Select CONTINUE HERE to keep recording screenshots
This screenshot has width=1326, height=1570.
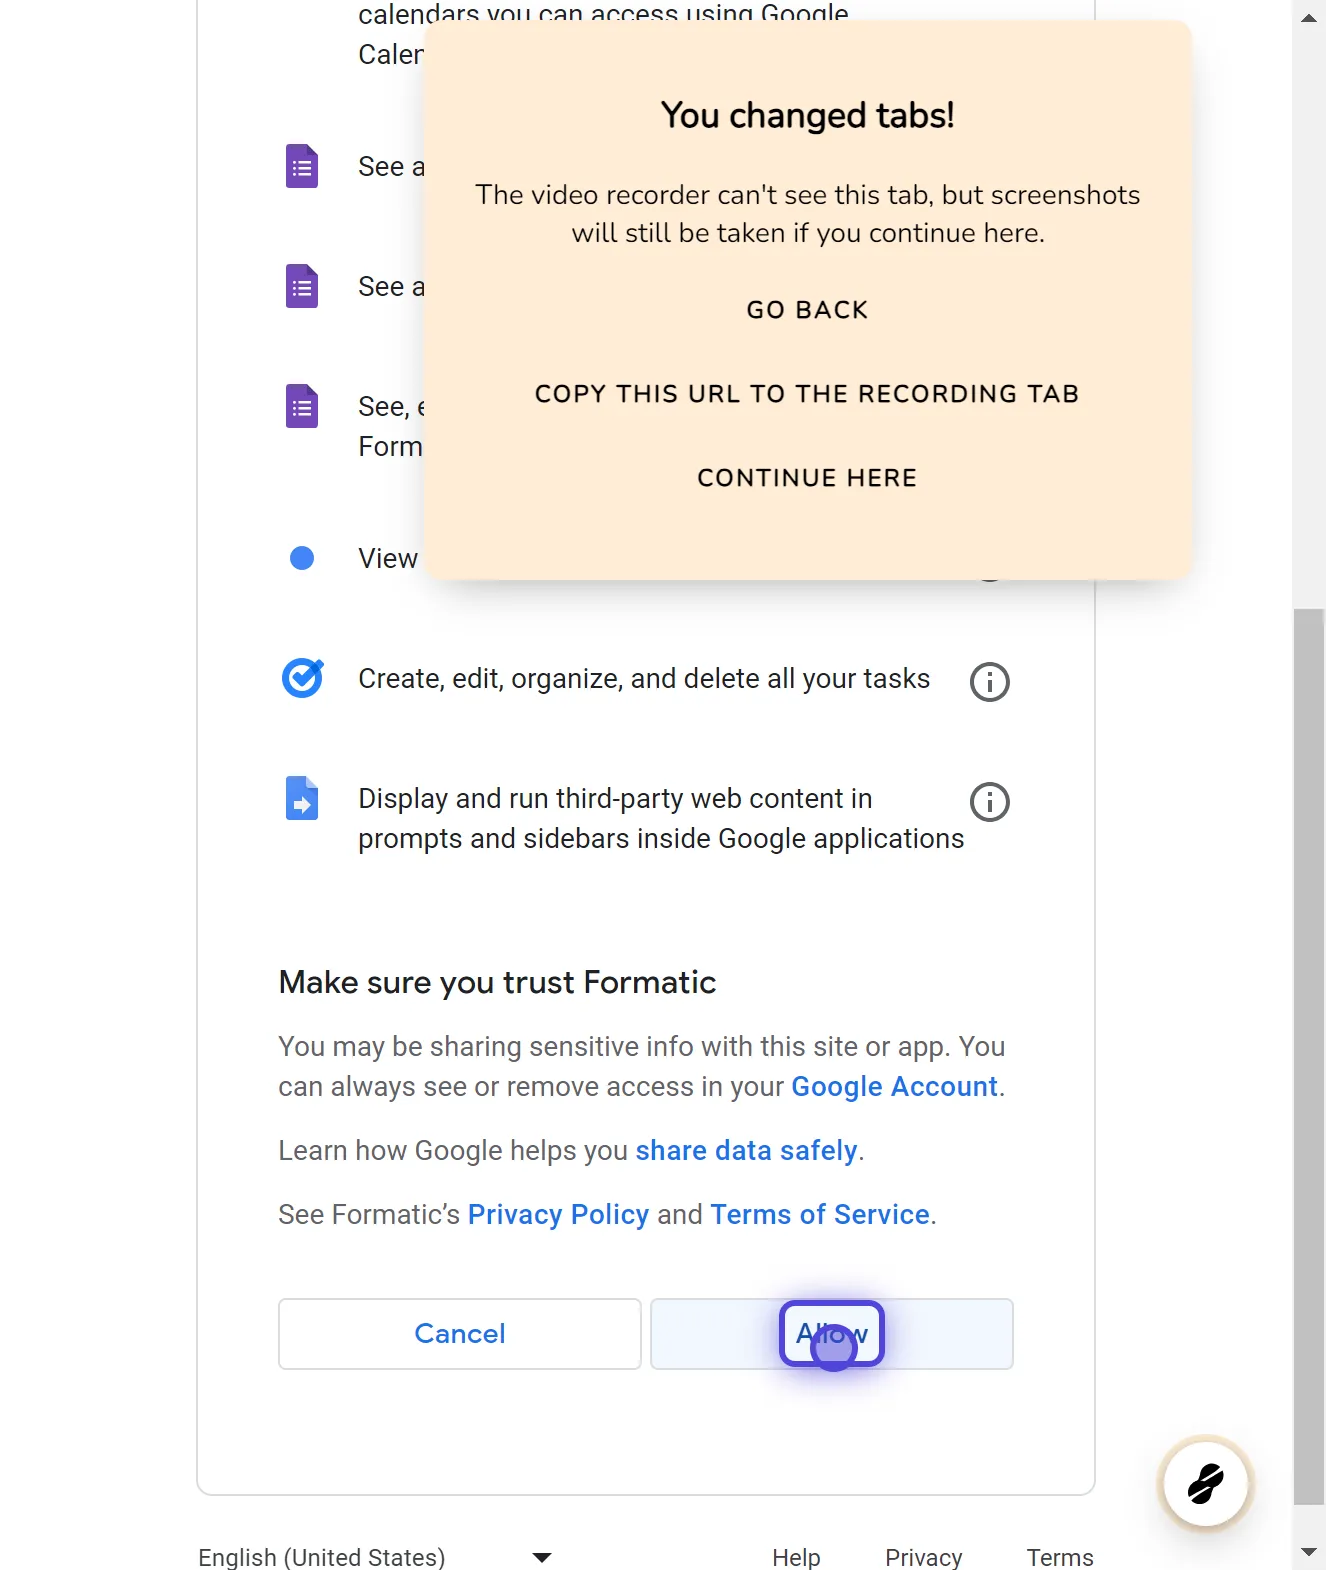tap(806, 477)
